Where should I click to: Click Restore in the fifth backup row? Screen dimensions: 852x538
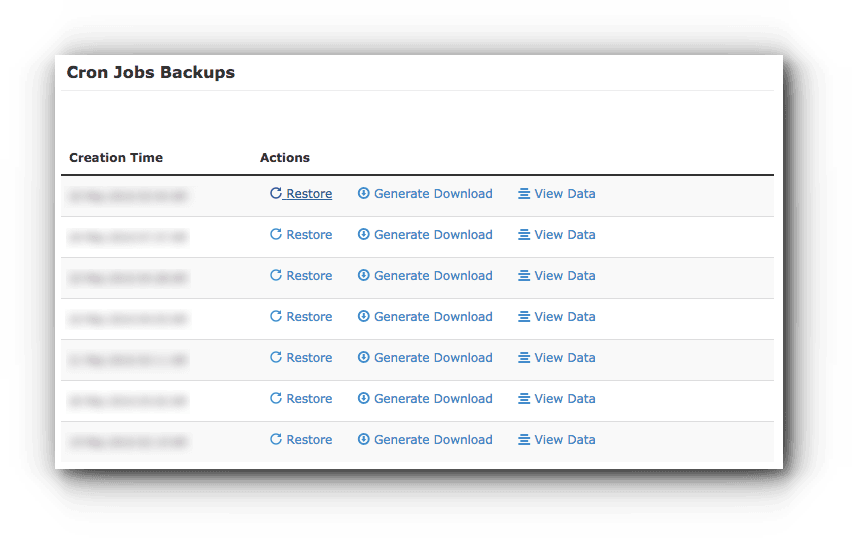point(301,358)
